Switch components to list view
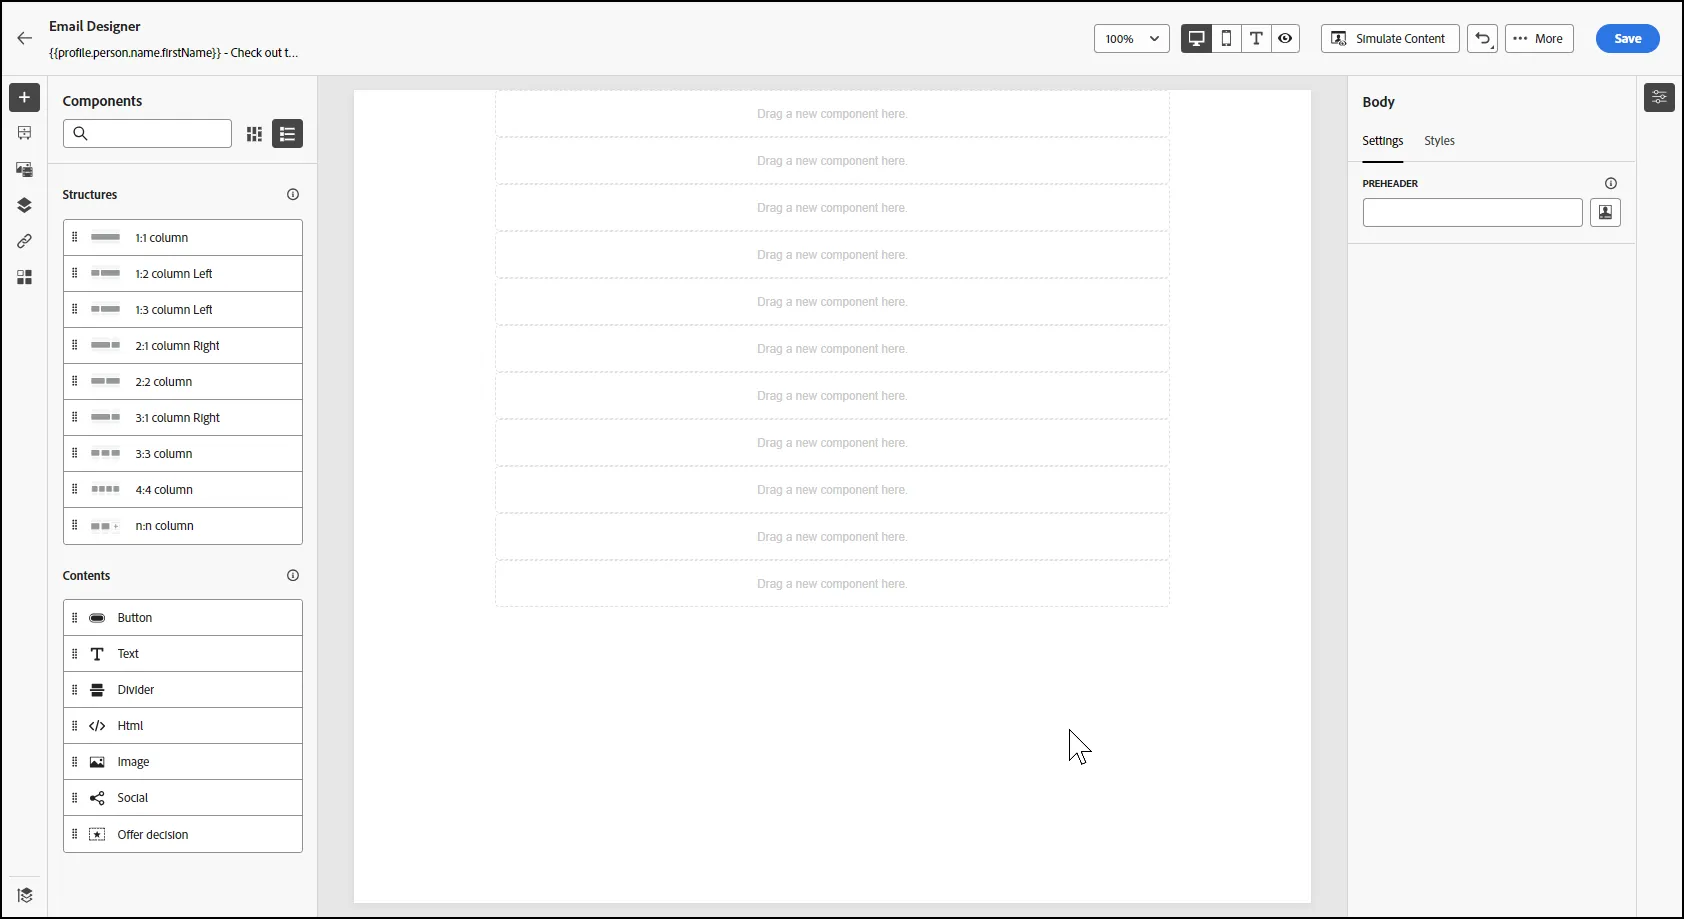 (288, 134)
